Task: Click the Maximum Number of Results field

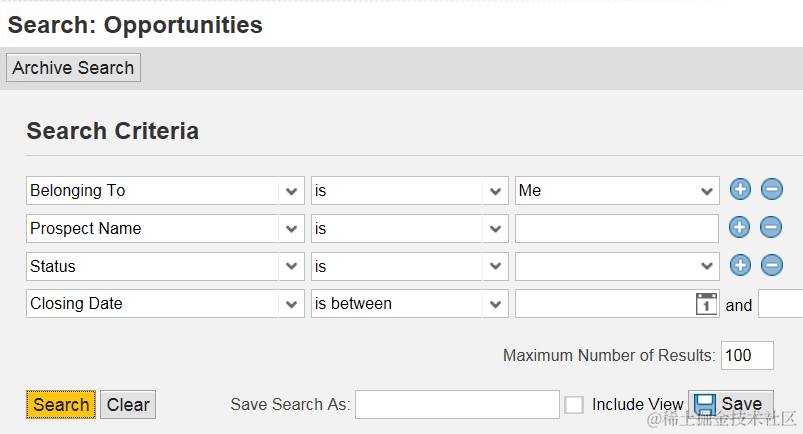Action: 748,356
